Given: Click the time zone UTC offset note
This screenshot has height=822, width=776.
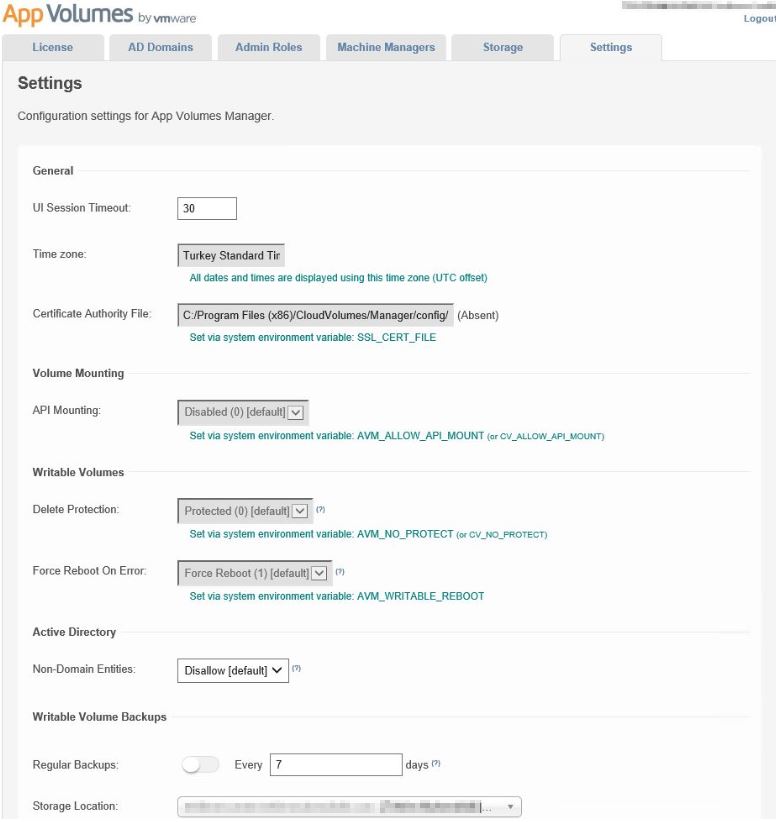Looking at the screenshot, I should 338,277.
